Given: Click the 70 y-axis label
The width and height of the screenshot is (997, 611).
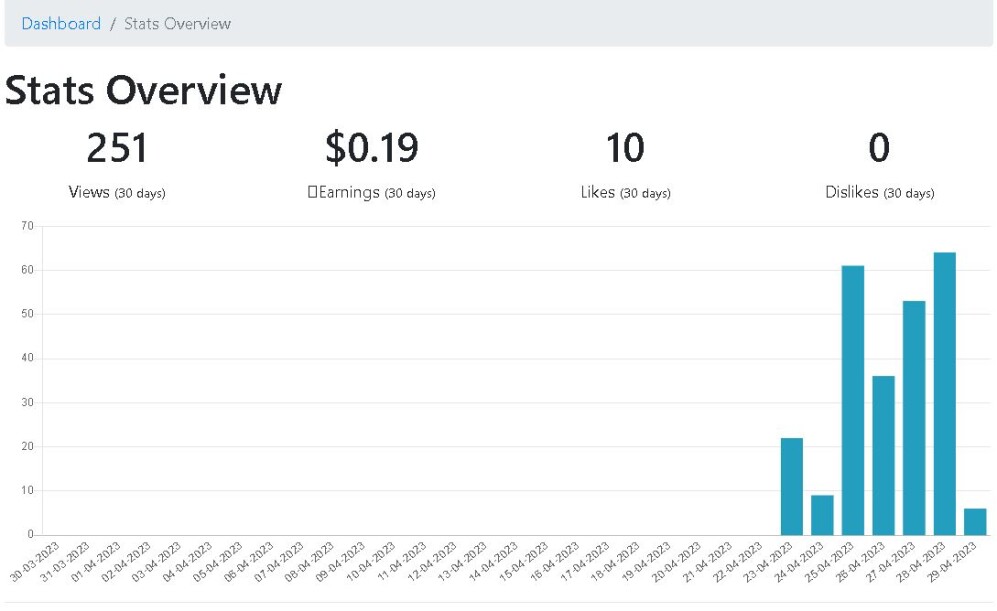Looking at the screenshot, I should point(27,226).
